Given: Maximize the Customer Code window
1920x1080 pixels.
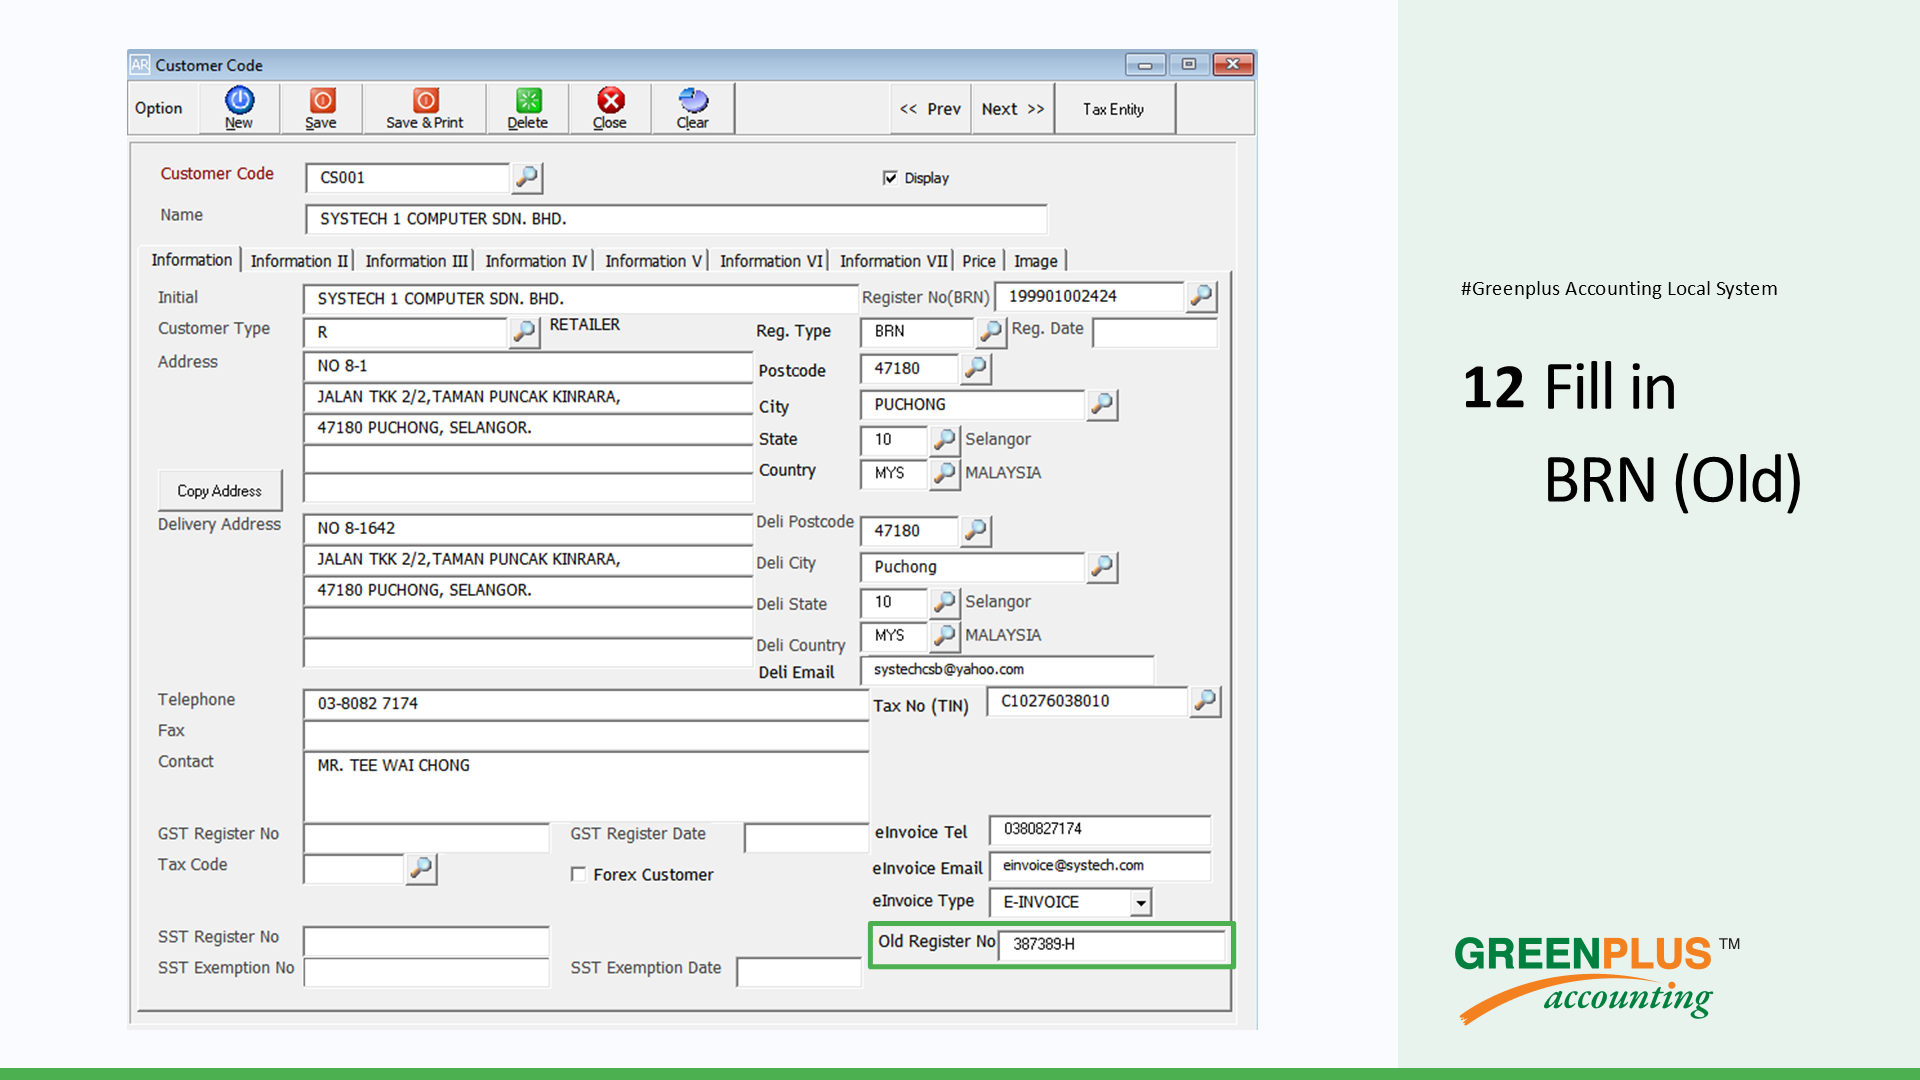Looking at the screenshot, I should pyautogui.click(x=1189, y=65).
